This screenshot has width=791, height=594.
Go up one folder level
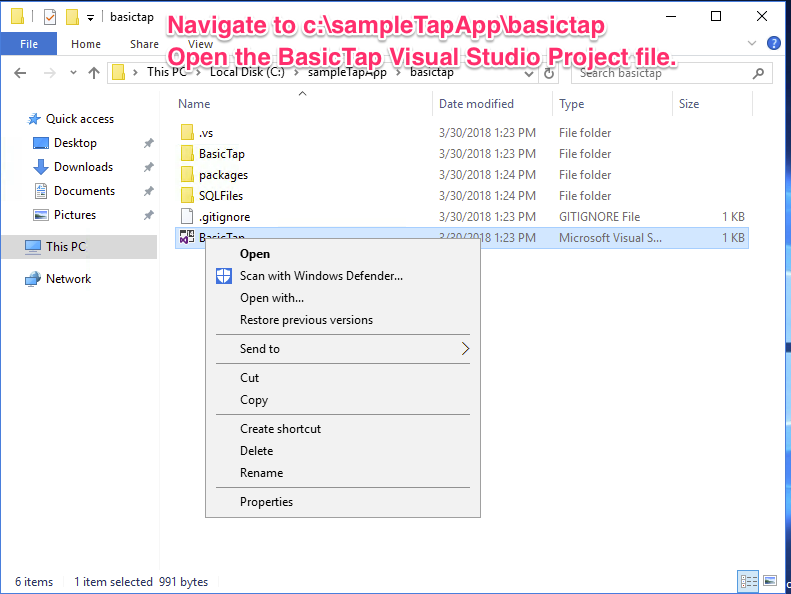coord(94,73)
